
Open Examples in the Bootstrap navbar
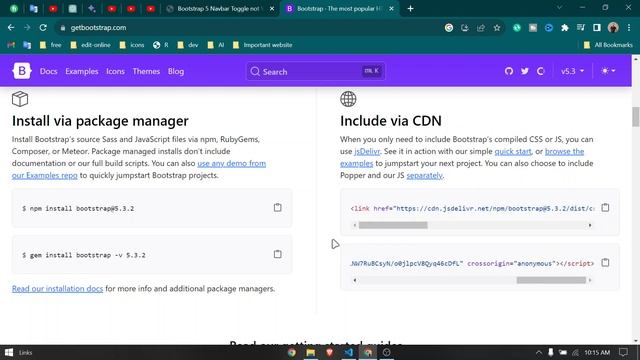pyautogui.click(x=82, y=71)
